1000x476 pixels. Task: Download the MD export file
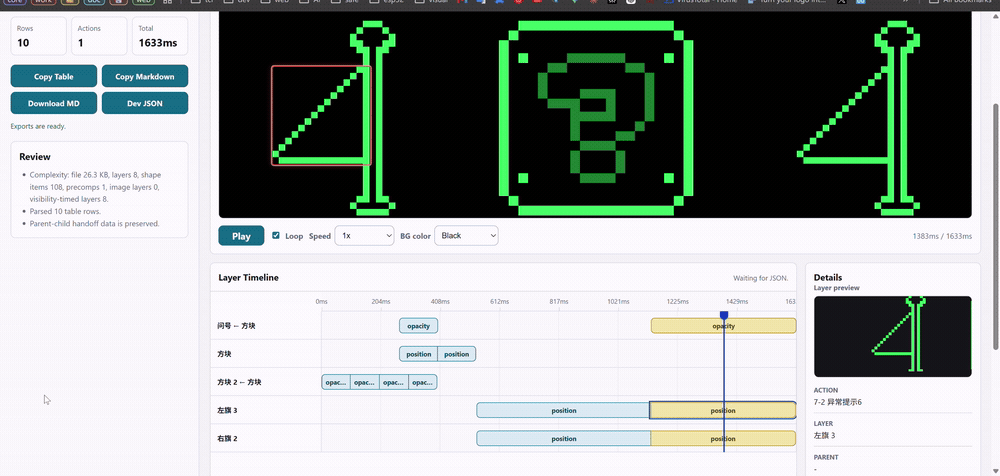coord(54,103)
